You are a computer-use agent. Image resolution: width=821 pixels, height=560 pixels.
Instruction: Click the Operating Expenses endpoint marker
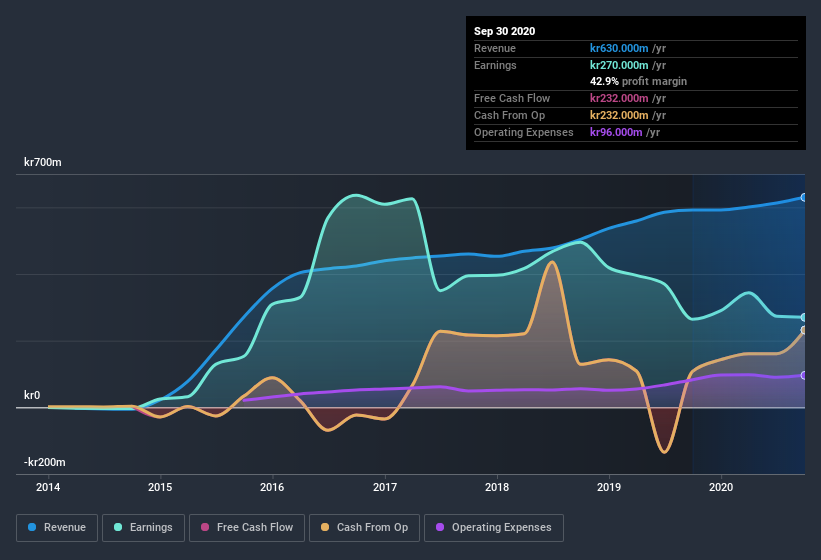point(804,375)
